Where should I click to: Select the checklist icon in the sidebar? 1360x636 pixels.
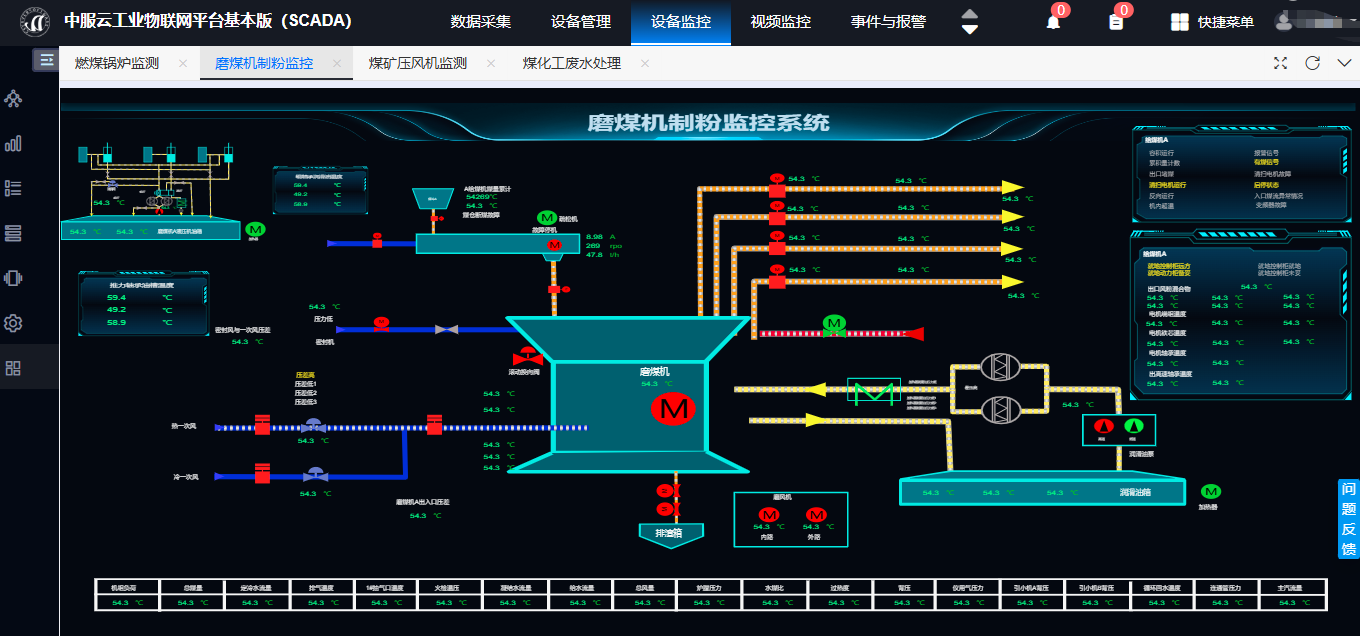14,188
